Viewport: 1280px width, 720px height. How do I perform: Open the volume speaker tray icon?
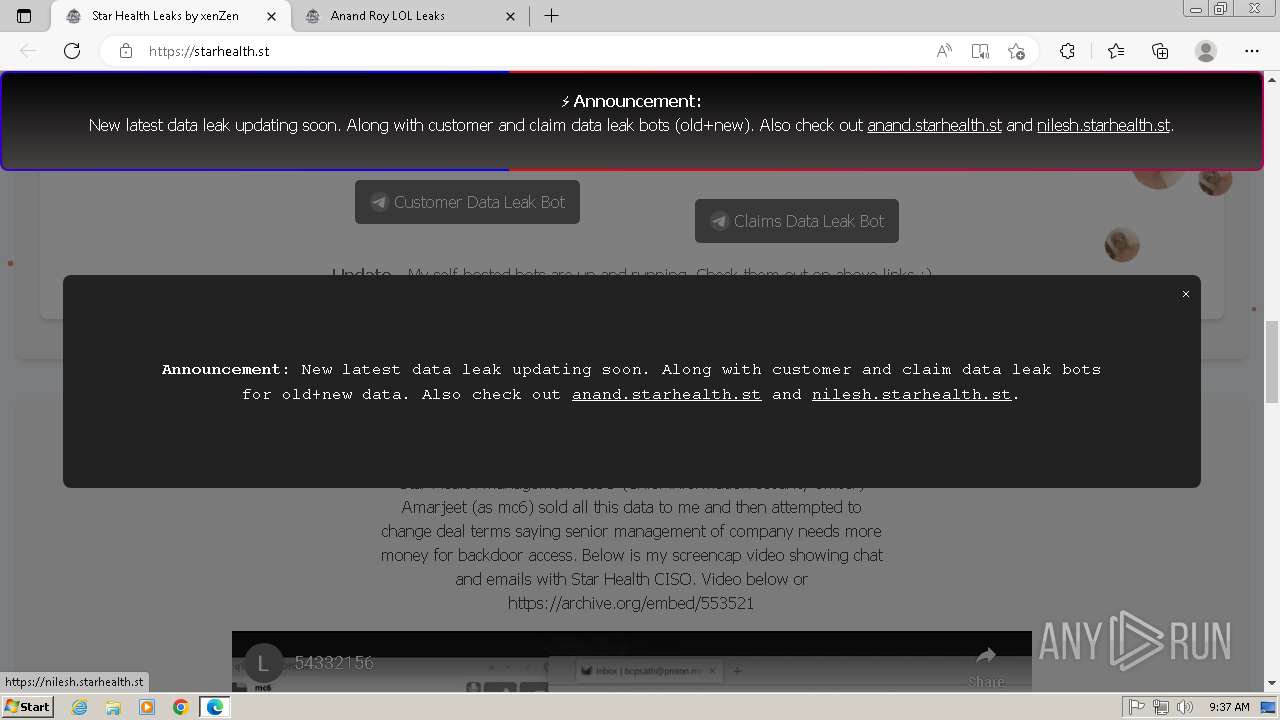click(x=1185, y=707)
